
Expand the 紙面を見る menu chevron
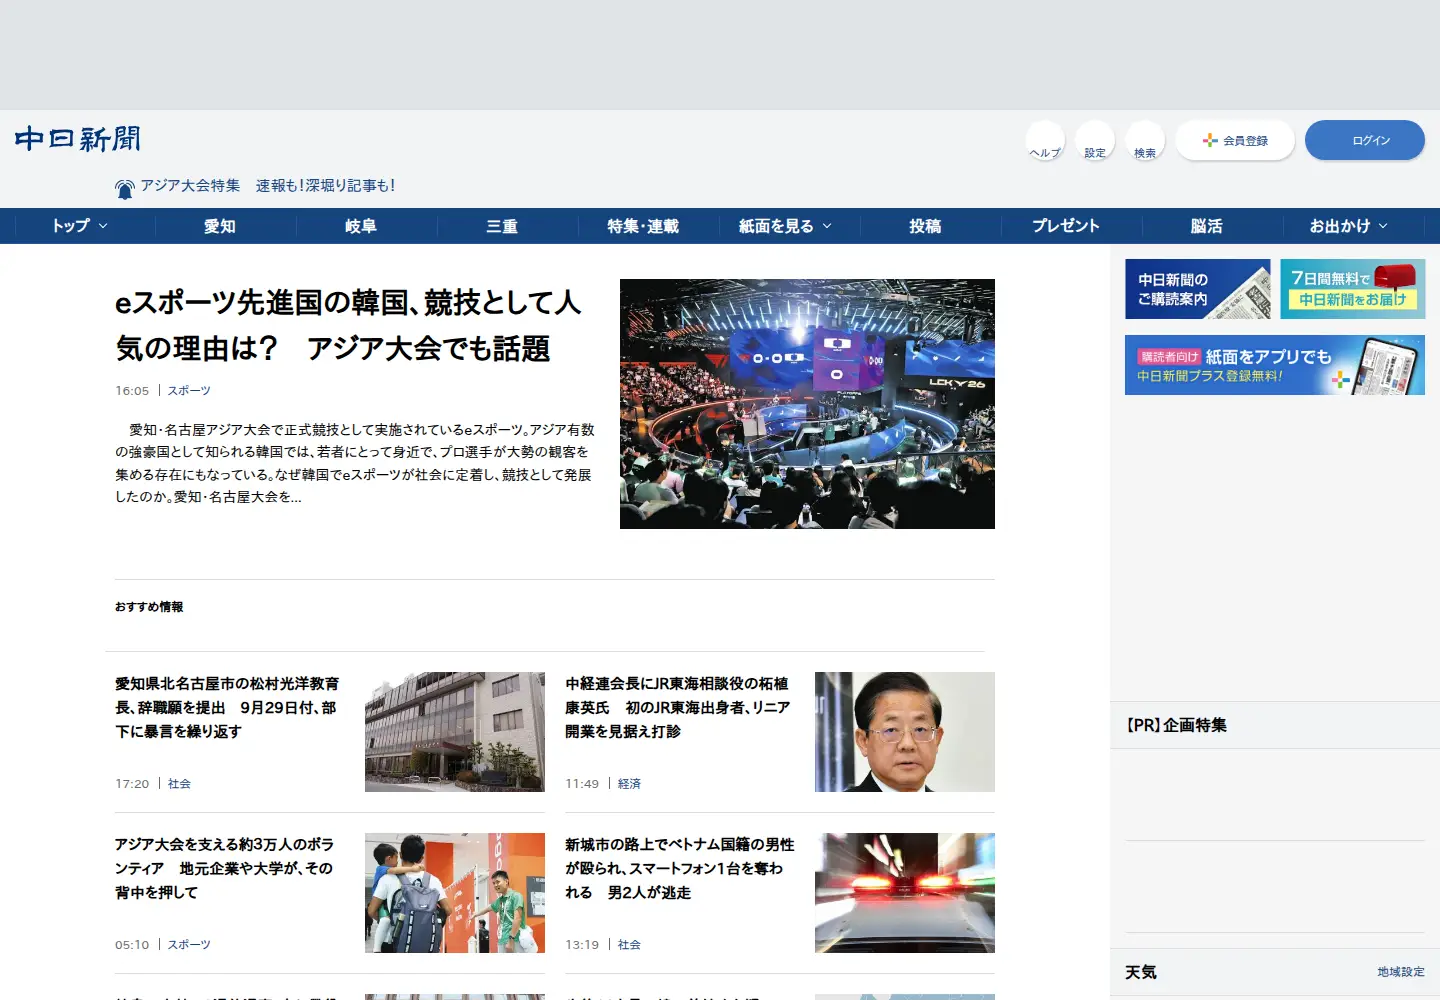827,226
